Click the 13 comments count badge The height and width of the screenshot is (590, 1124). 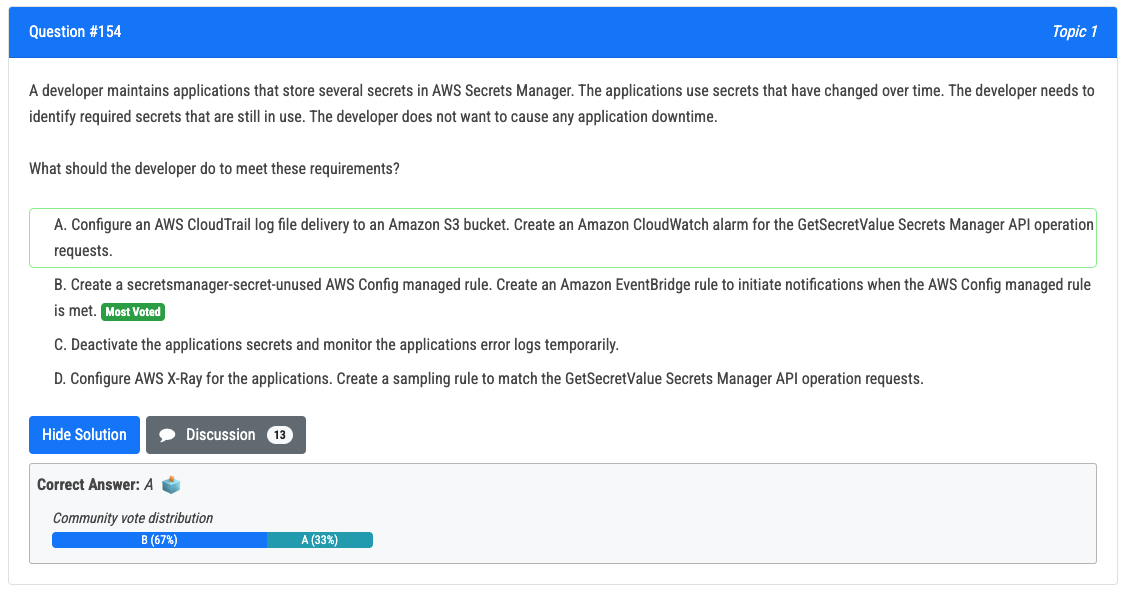pyautogui.click(x=280, y=435)
